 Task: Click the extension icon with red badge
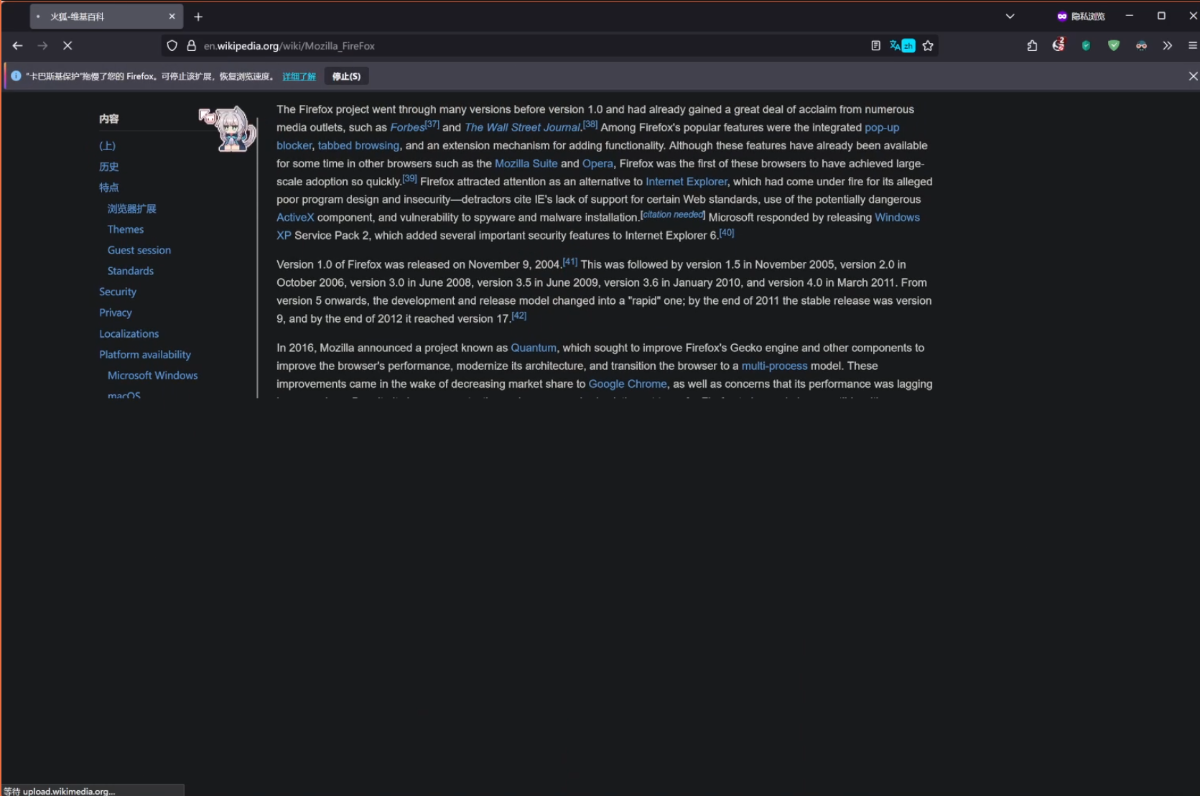pyautogui.click(x=1058, y=45)
